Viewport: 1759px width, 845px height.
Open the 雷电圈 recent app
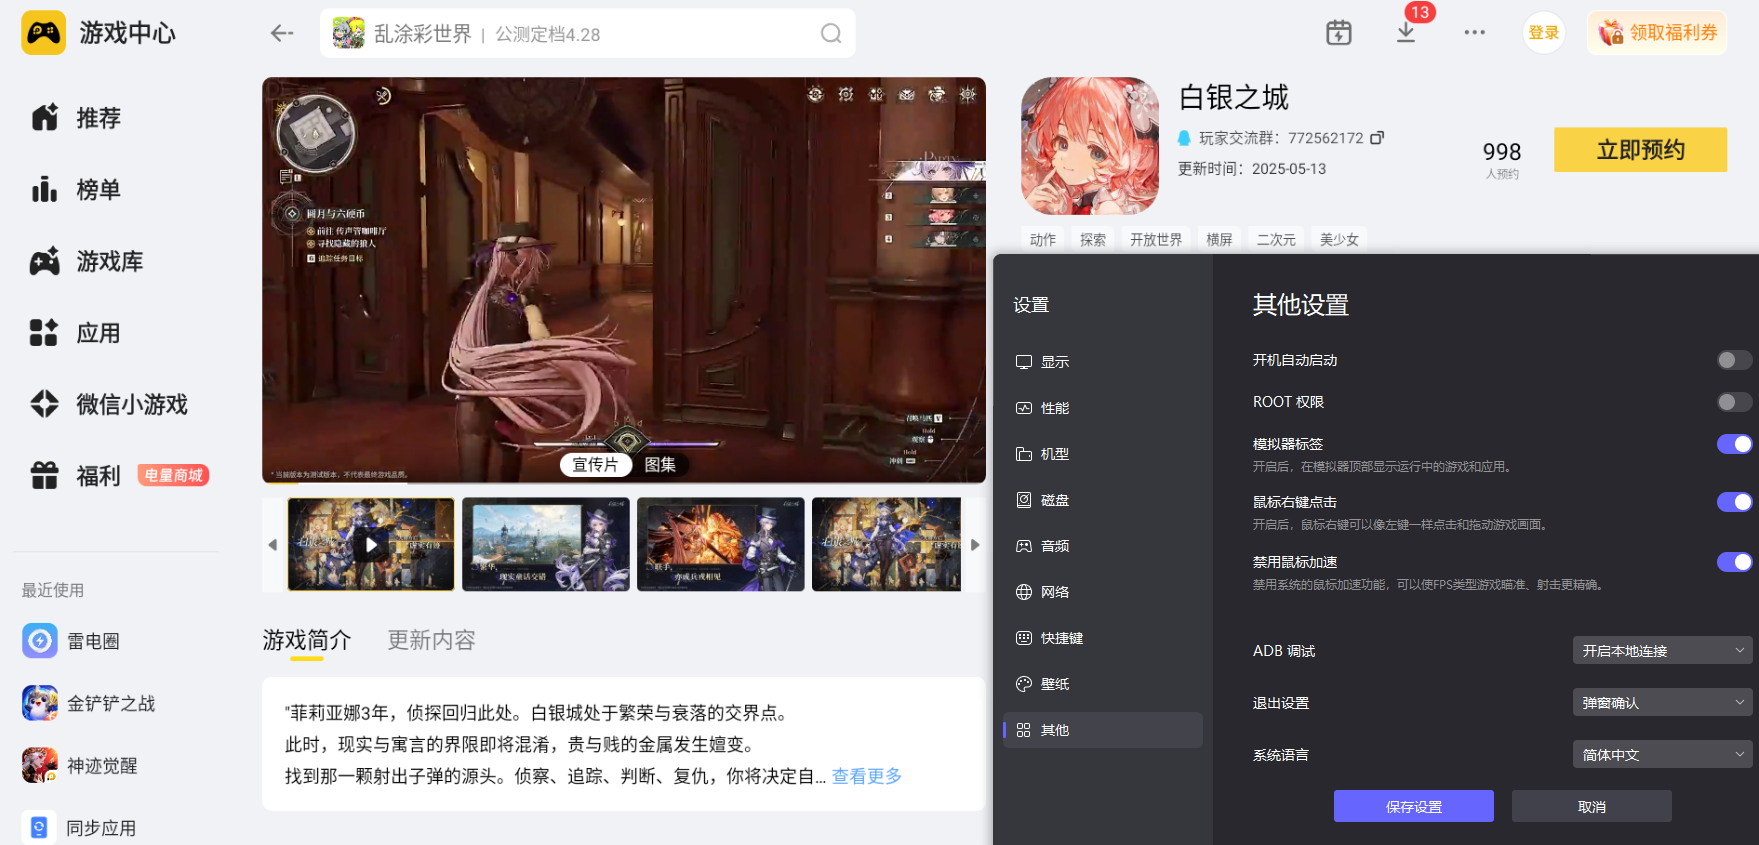click(x=71, y=641)
